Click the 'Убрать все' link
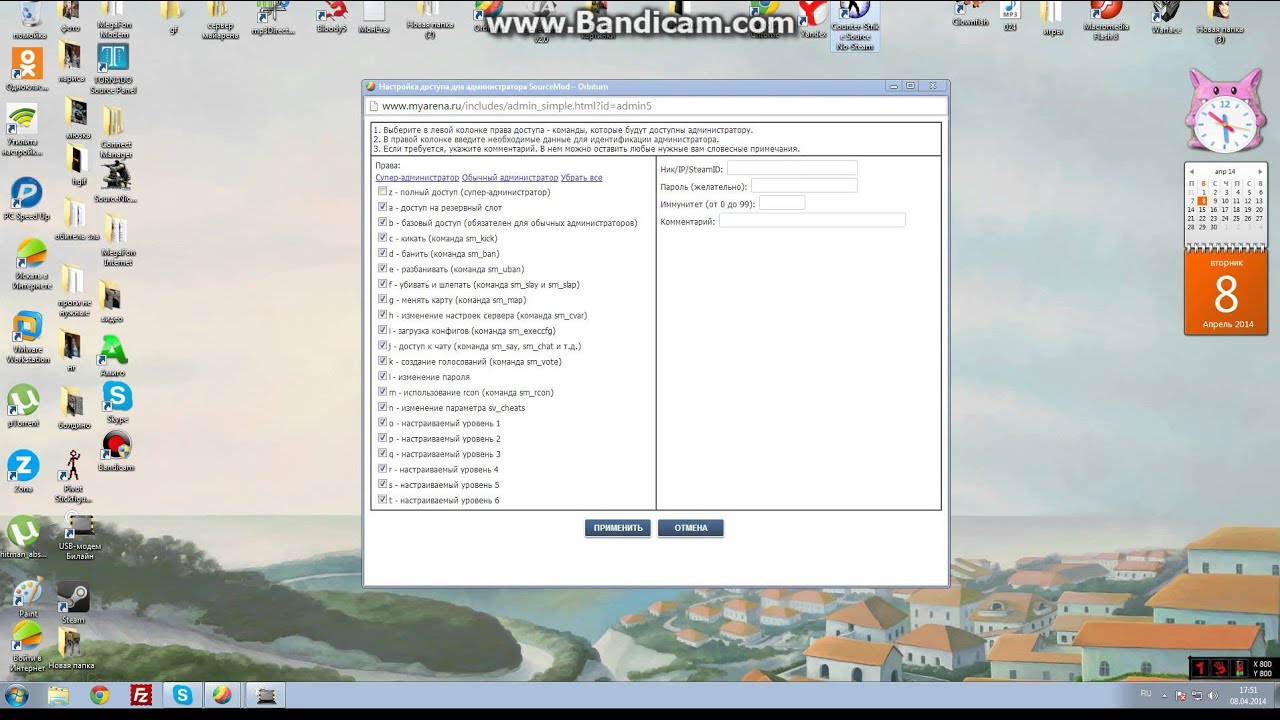 click(x=581, y=177)
